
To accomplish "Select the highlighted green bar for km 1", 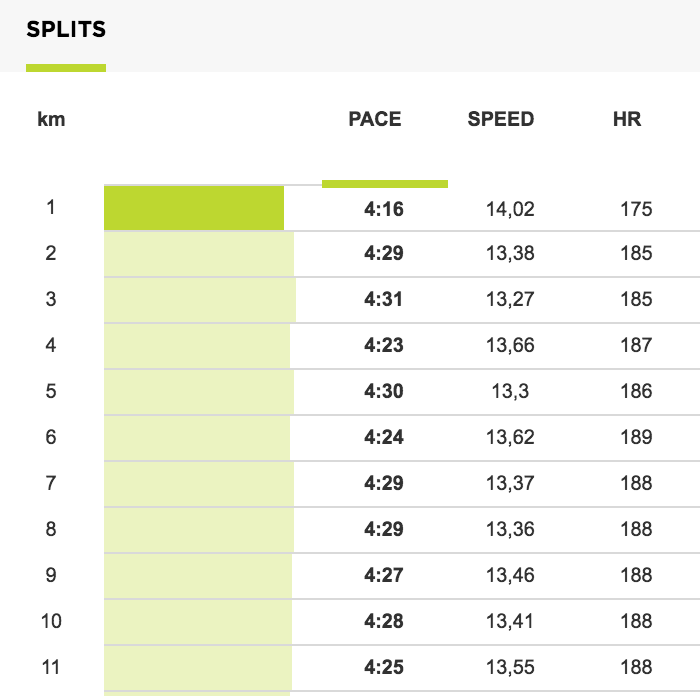I will point(194,208).
